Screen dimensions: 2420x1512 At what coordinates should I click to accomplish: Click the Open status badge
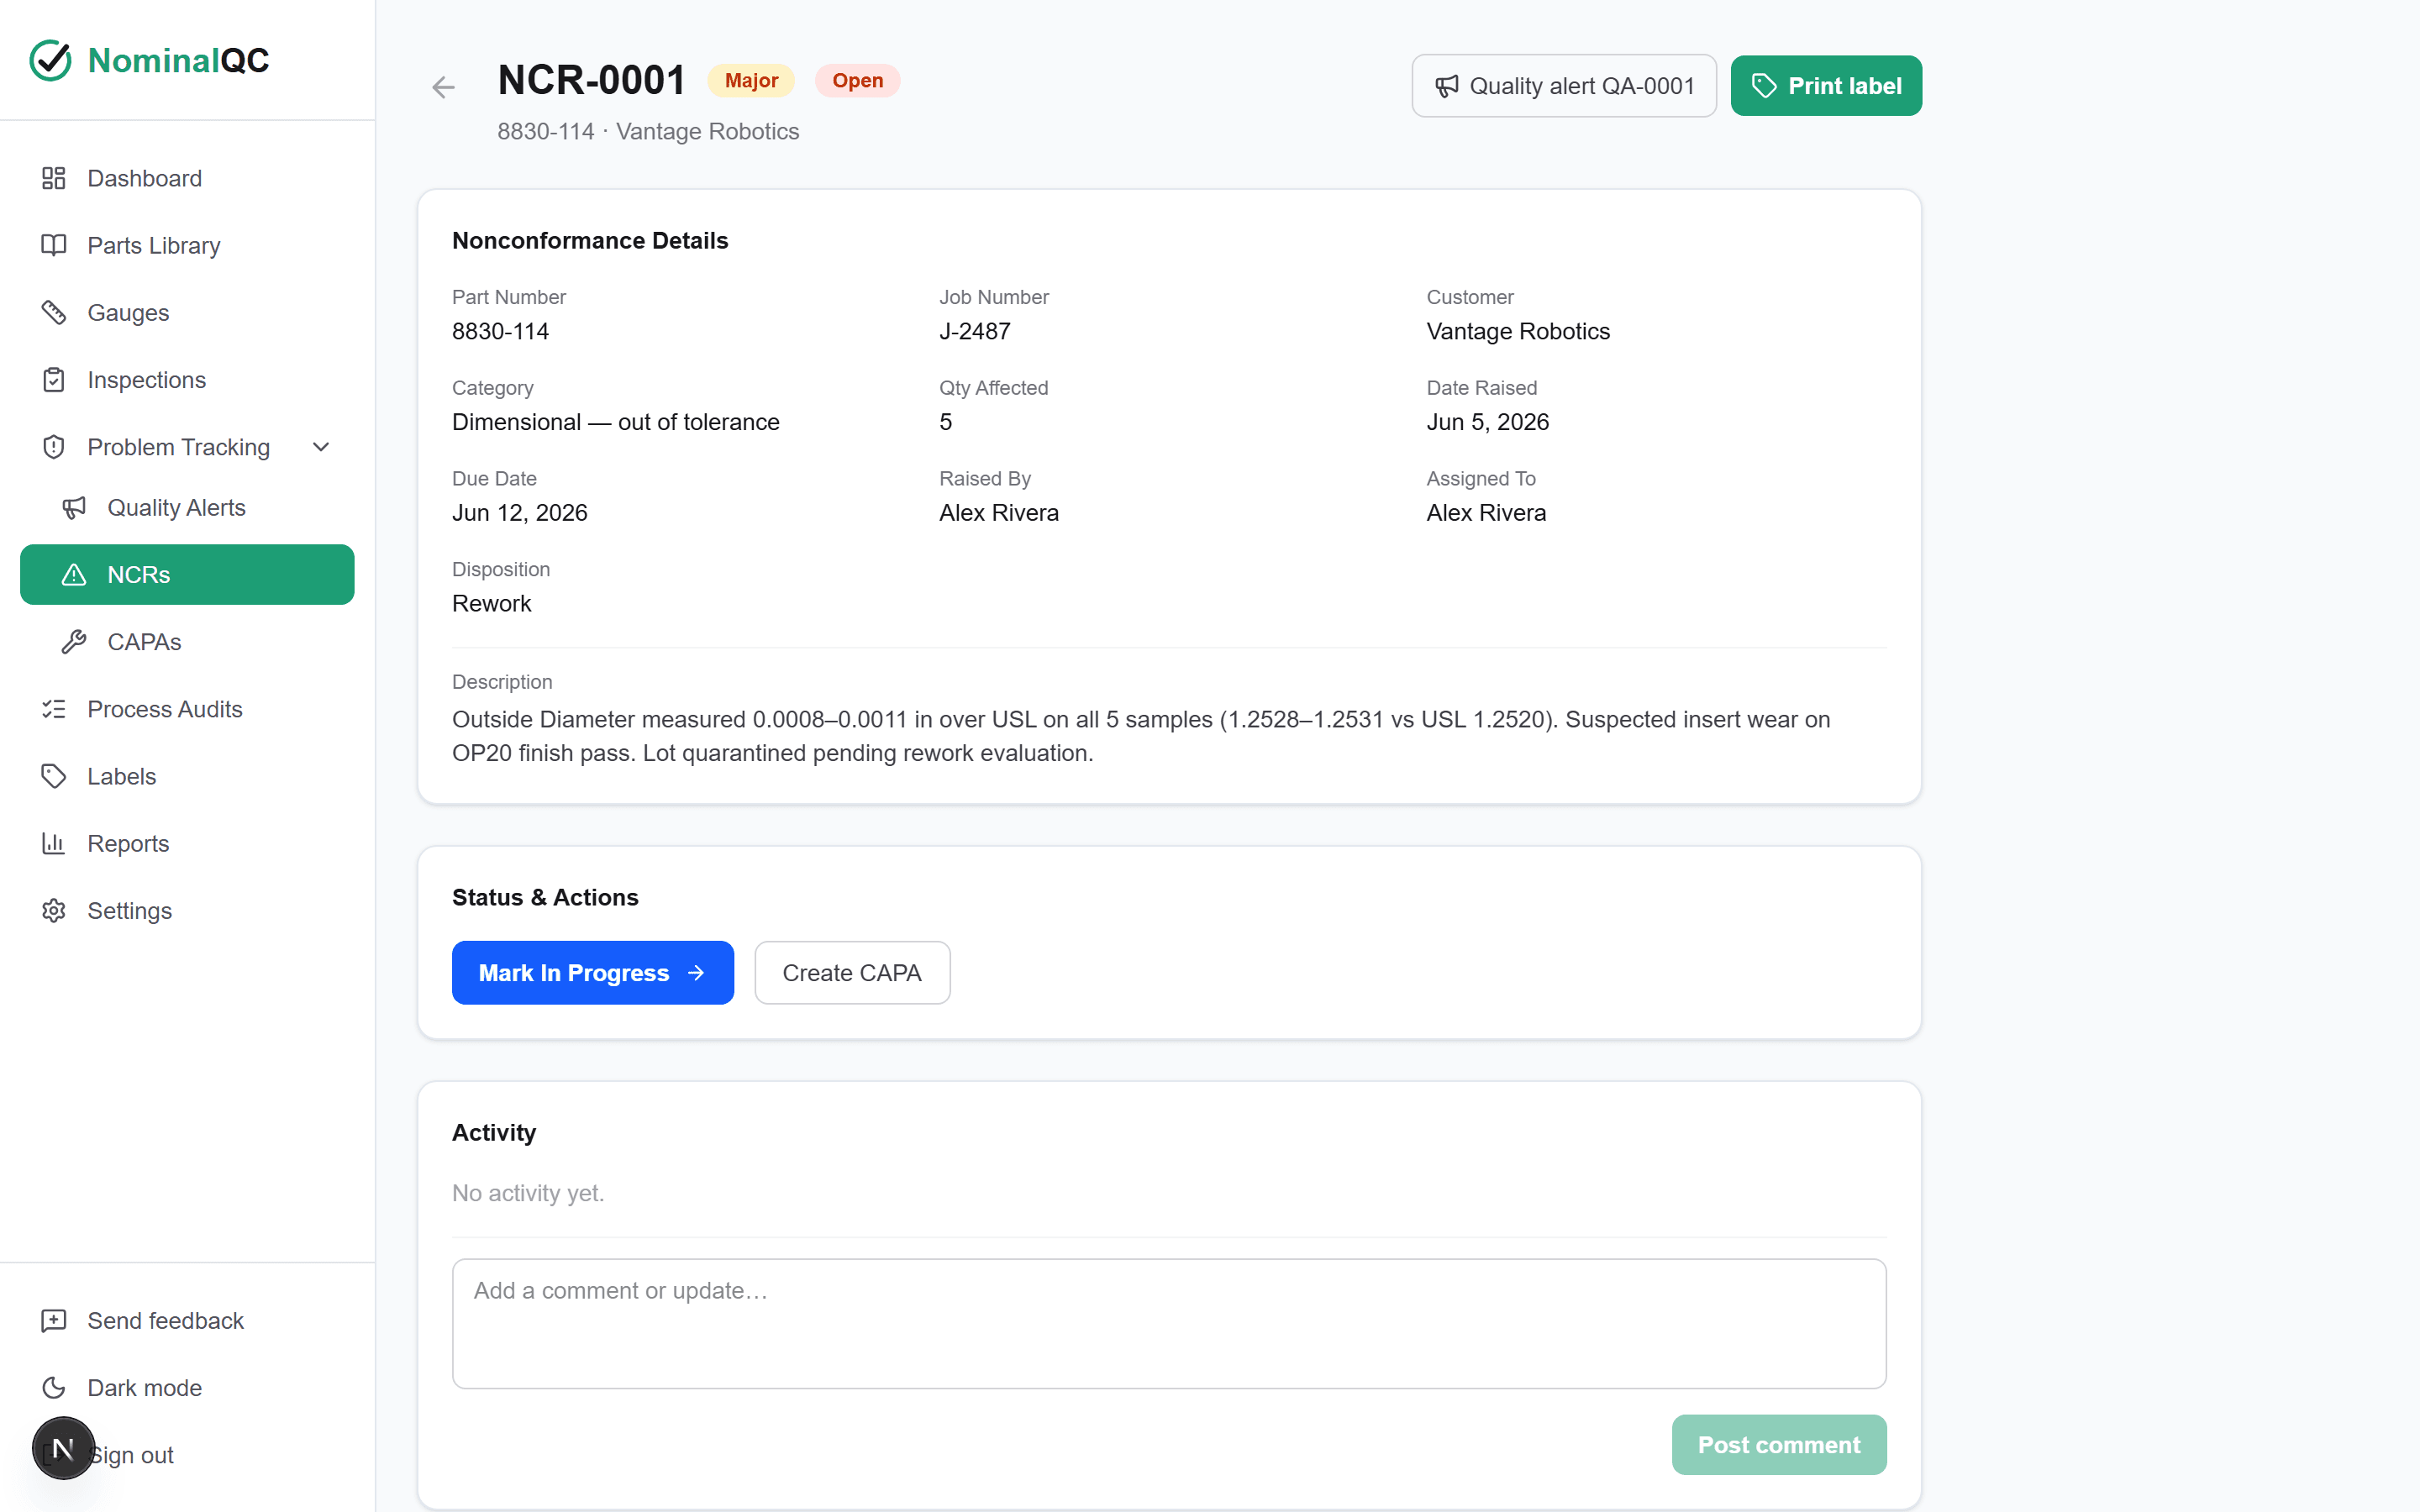[x=857, y=81]
